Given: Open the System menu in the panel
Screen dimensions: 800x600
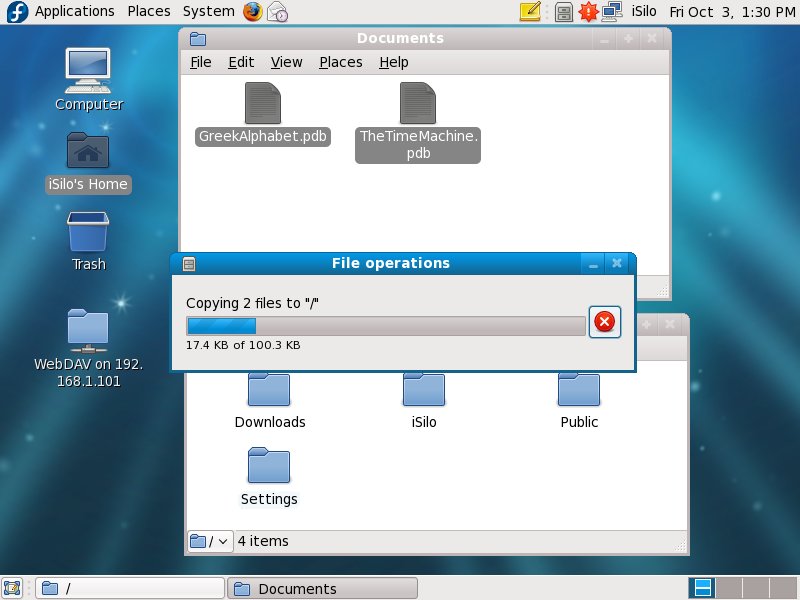Looking at the screenshot, I should coord(208,12).
